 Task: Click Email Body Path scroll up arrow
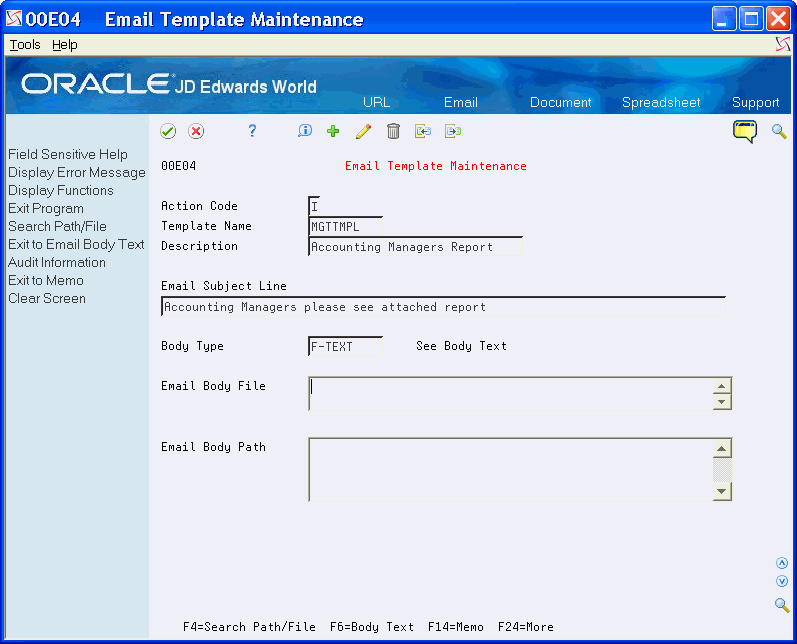click(722, 448)
